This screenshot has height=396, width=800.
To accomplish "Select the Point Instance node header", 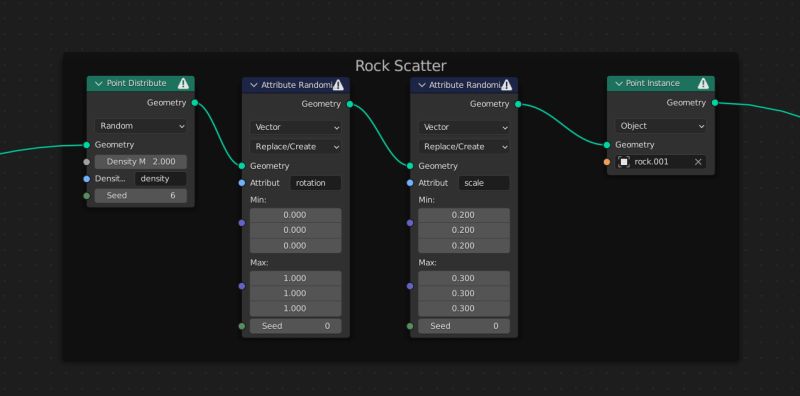I will (x=661, y=83).
